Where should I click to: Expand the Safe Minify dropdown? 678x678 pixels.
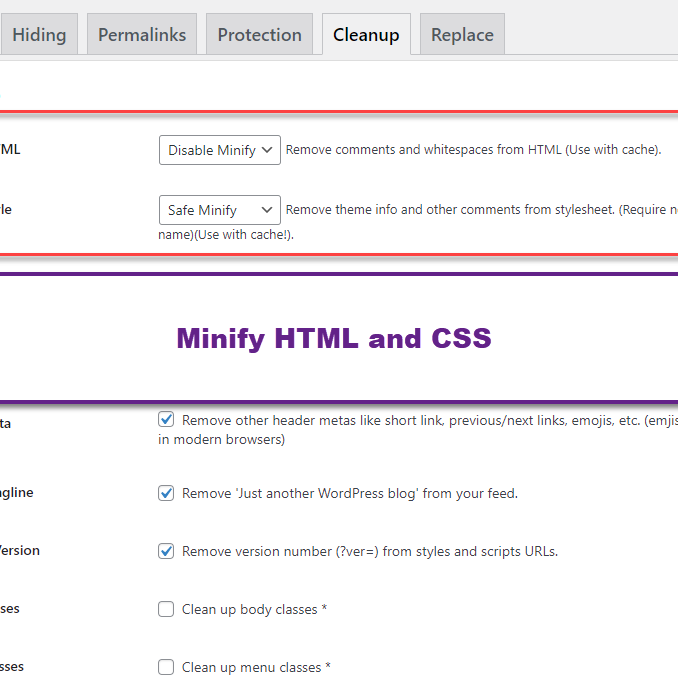[x=220, y=210]
